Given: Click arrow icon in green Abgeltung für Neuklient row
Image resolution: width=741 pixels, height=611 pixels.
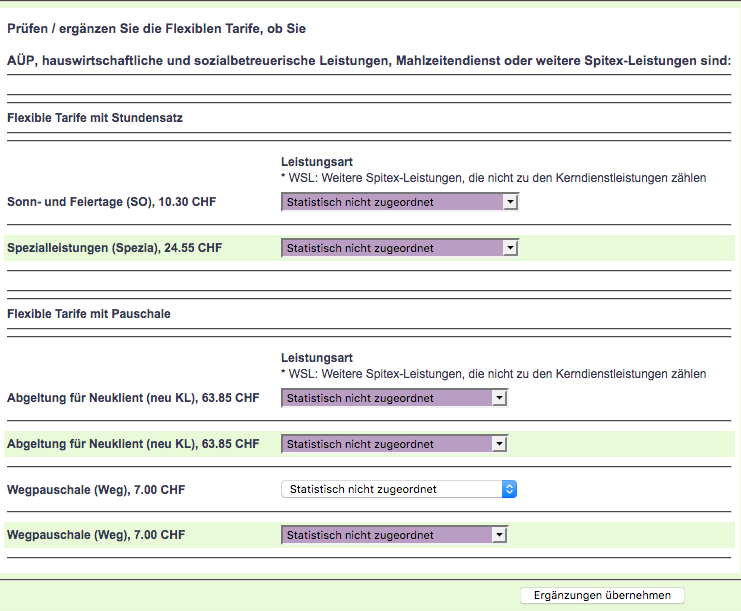Looking at the screenshot, I should 499,444.
